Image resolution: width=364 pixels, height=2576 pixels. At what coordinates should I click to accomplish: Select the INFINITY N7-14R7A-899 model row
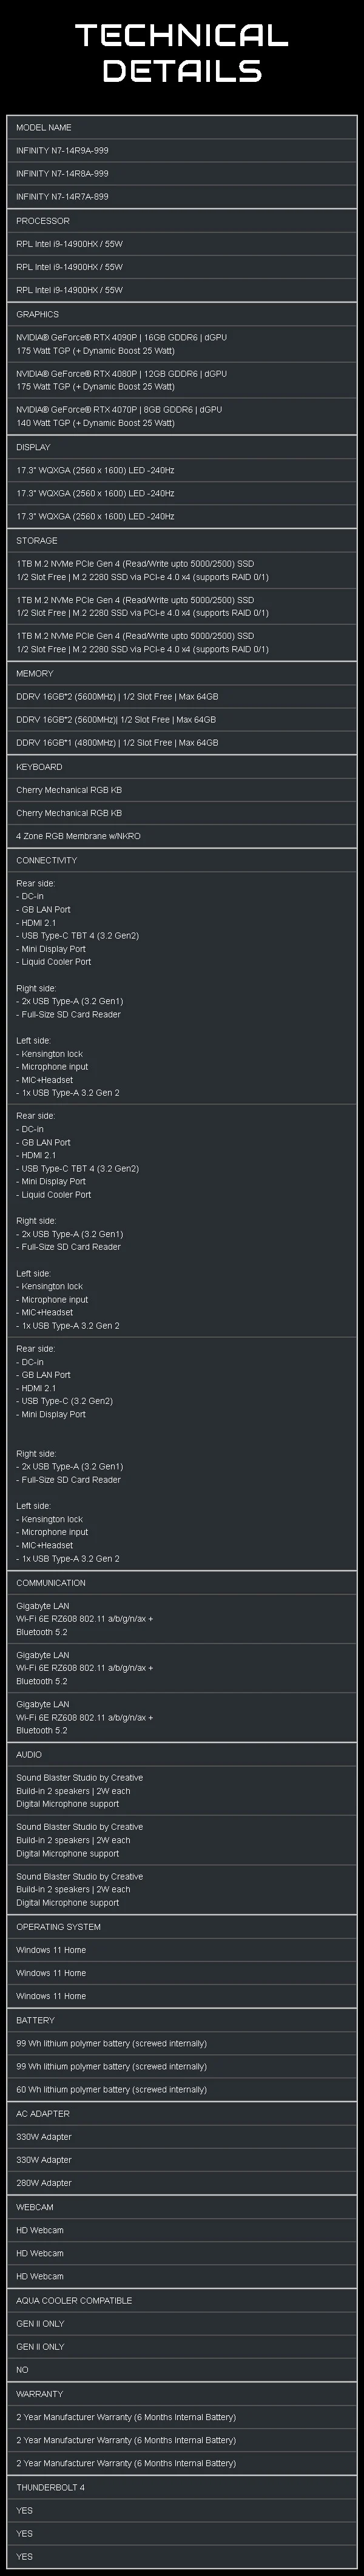click(x=62, y=197)
